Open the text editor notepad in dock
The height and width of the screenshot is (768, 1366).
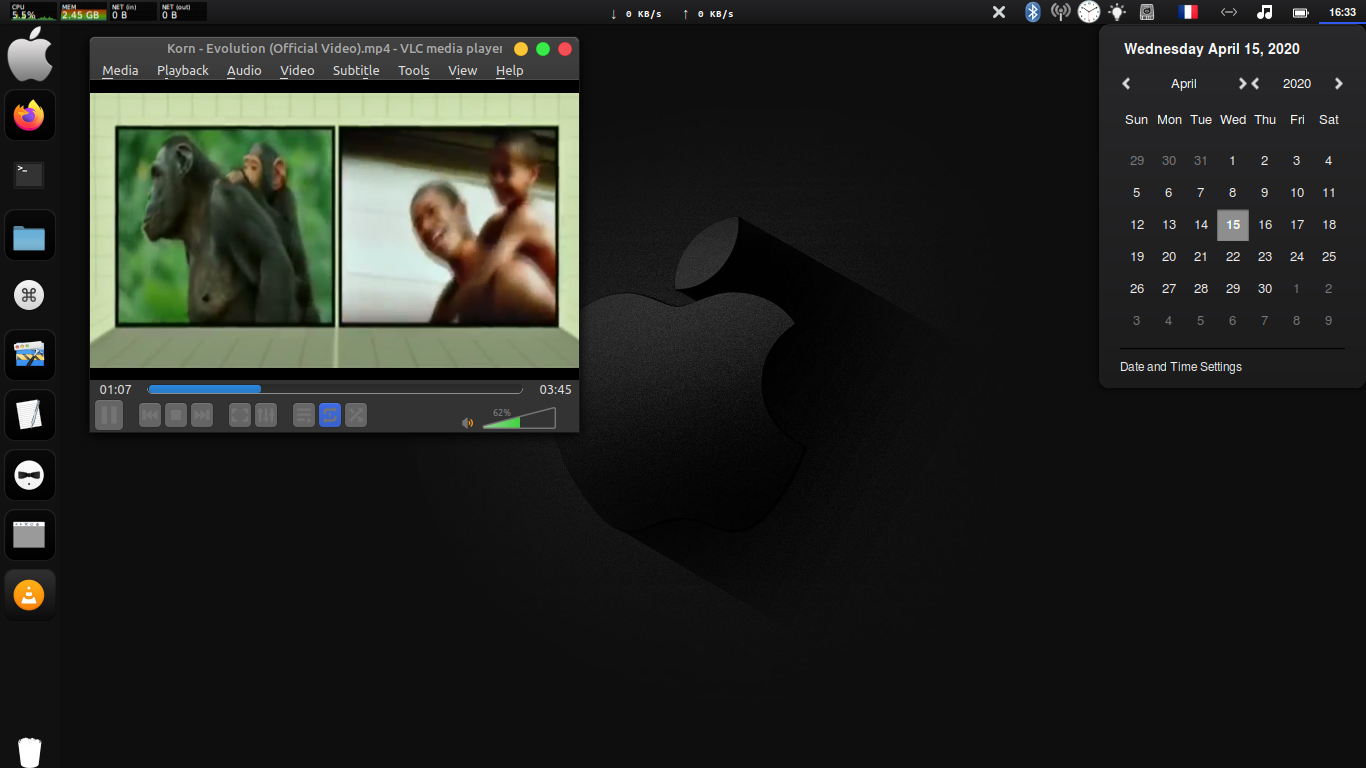pyautogui.click(x=30, y=415)
